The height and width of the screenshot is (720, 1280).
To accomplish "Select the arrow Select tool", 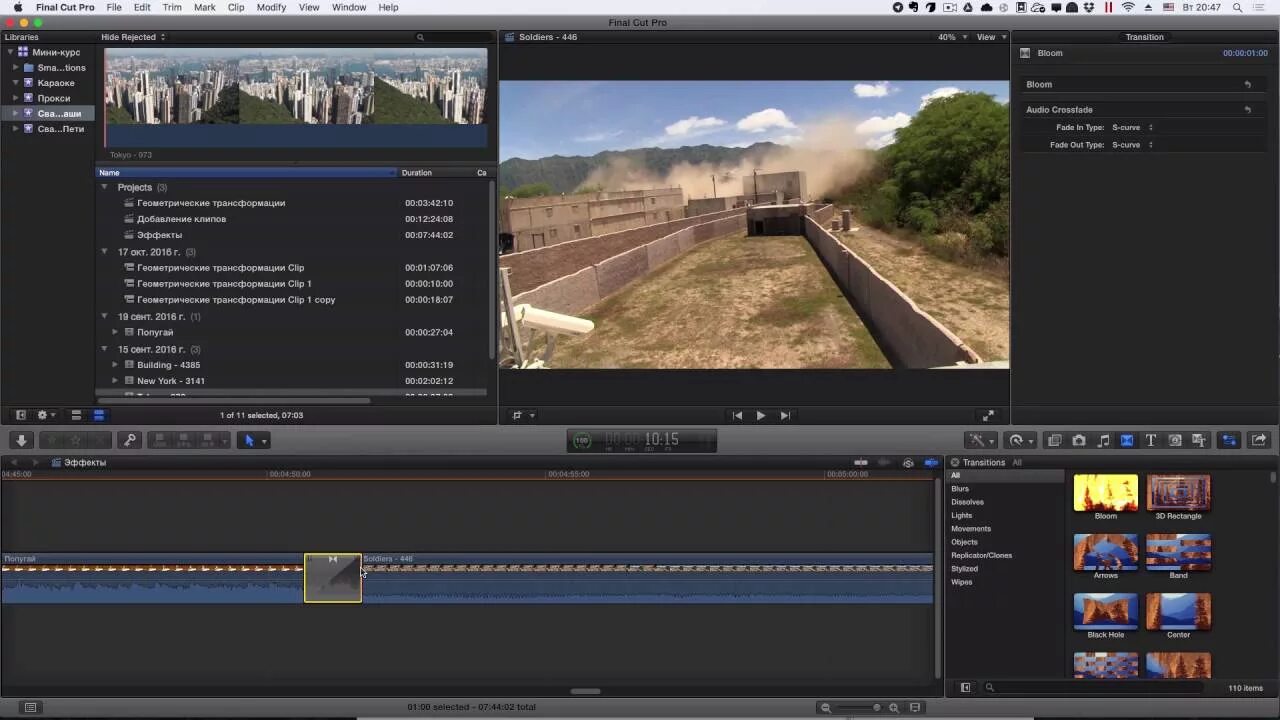I will 249,440.
